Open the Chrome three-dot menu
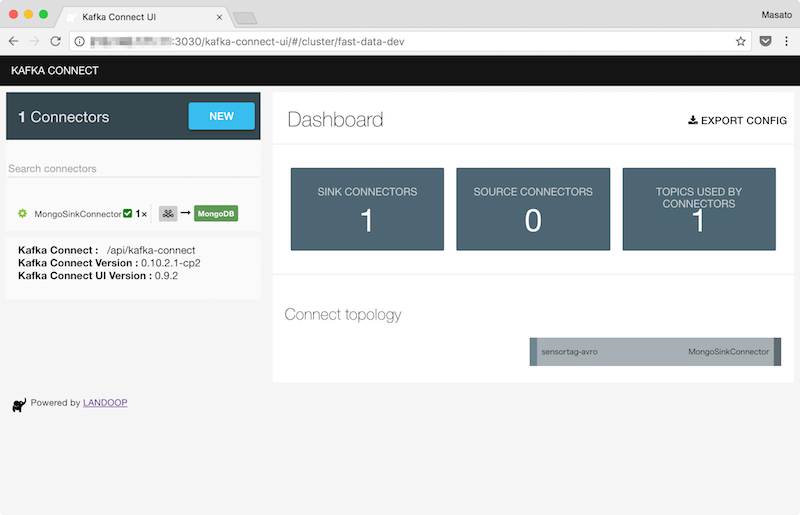The image size is (800, 515). (785, 41)
